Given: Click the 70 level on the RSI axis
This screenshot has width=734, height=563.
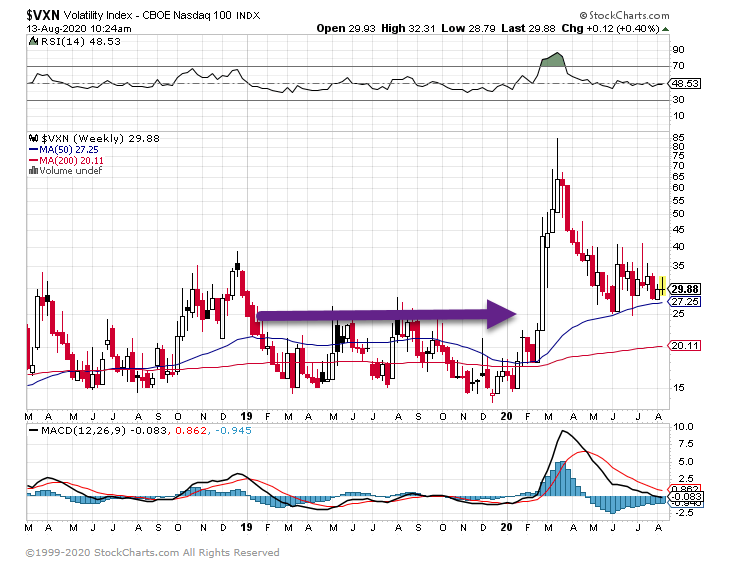Looking at the screenshot, I should [678, 66].
